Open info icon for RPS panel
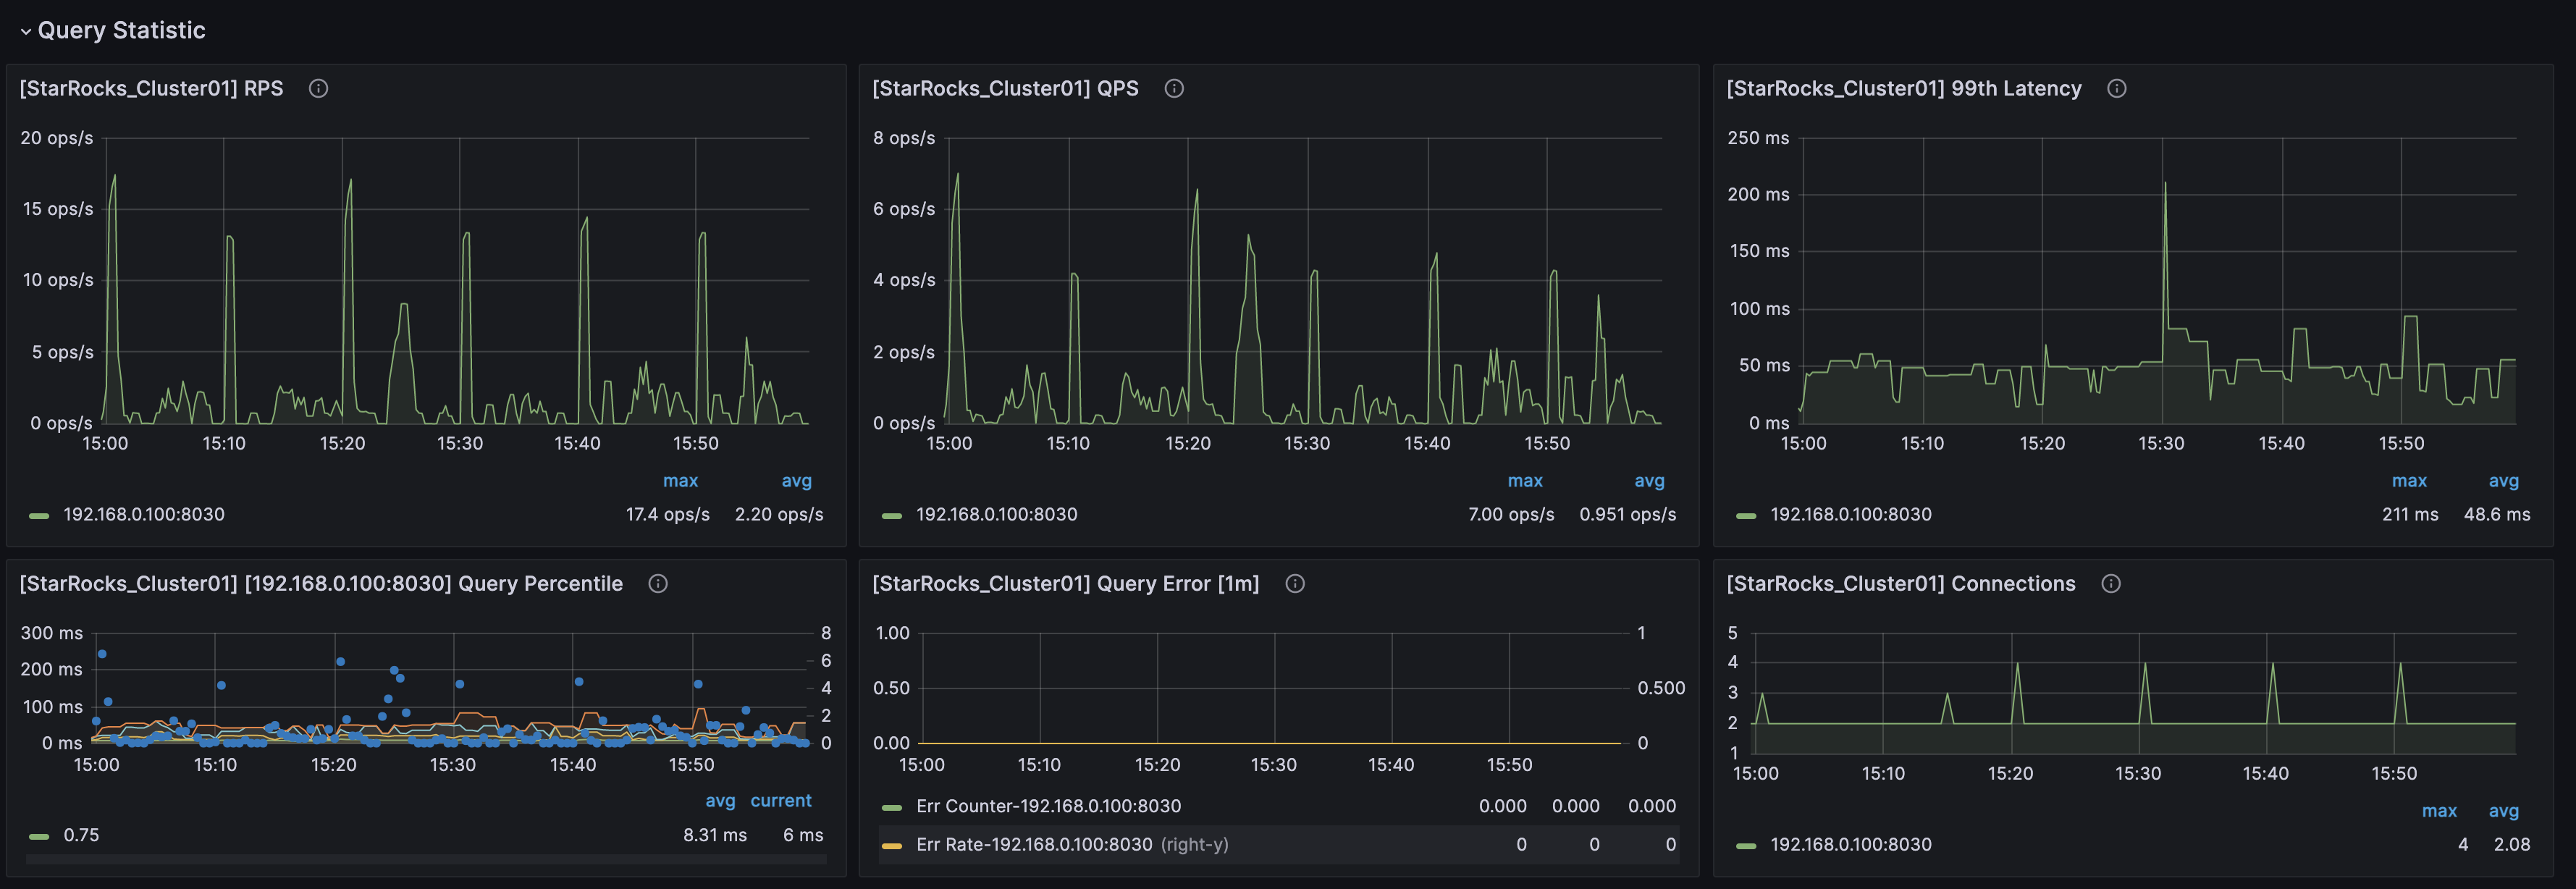This screenshot has width=2576, height=889. 318,89
